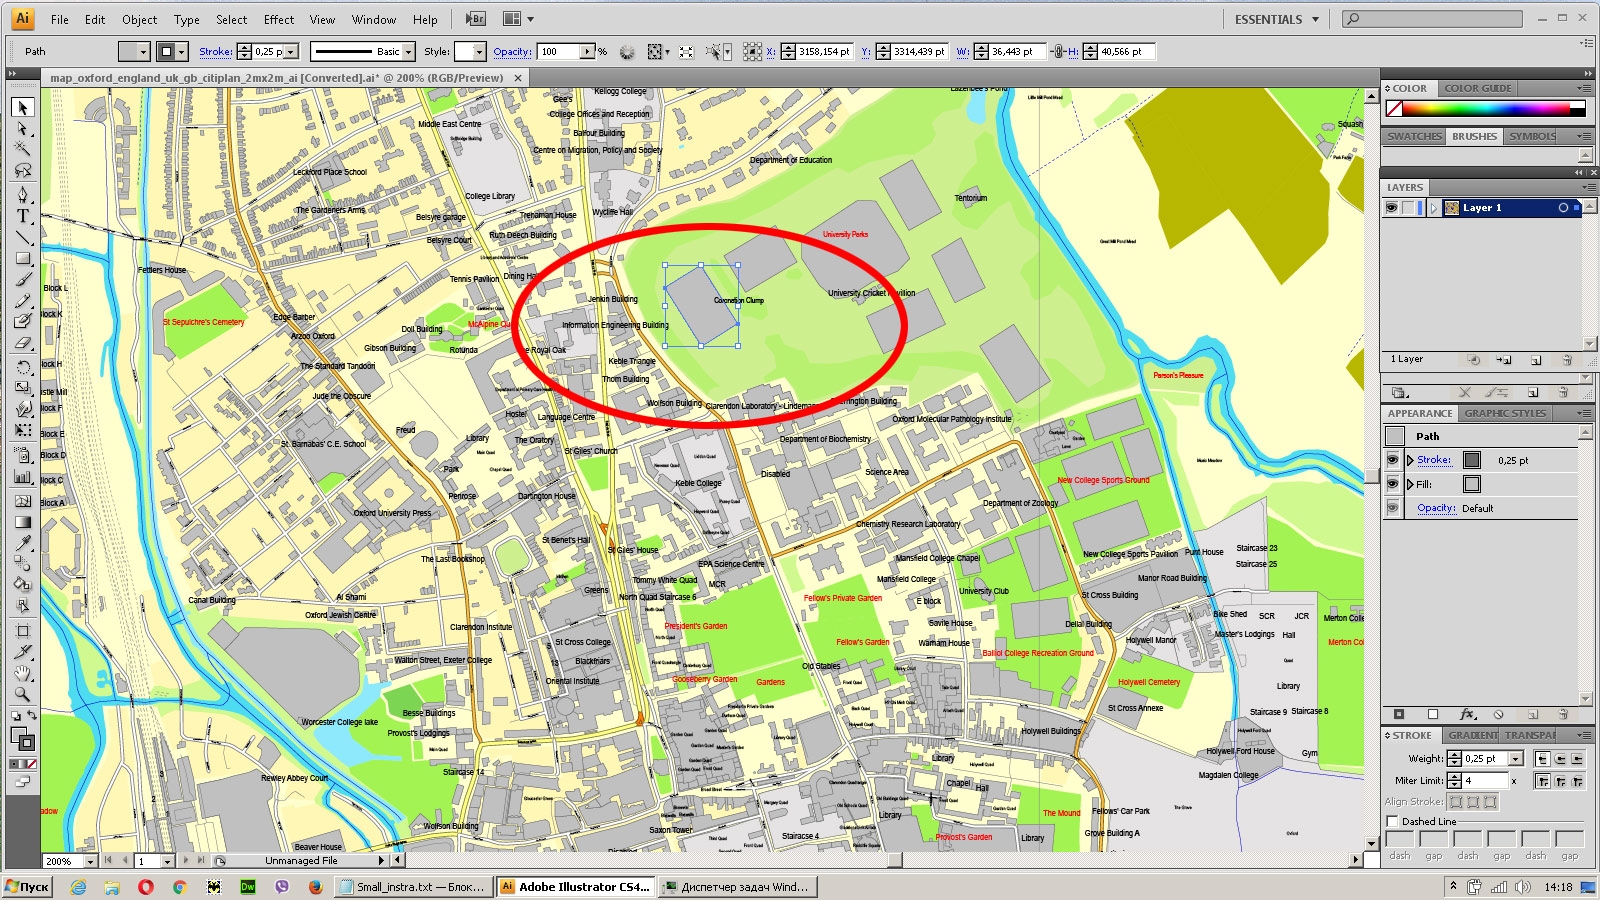Image resolution: width=1600 pixels, height=900 pixels.
Task: Select the Pen tool
Action: click(x=23, y=194)
